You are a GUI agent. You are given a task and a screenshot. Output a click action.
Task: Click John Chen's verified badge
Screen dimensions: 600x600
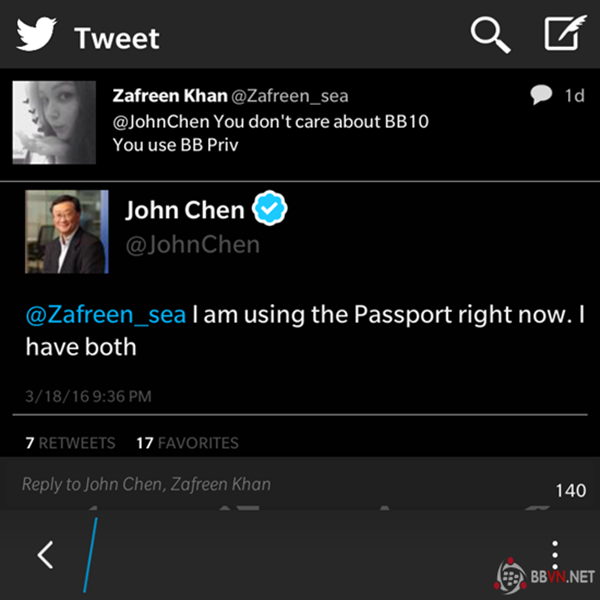click(x=269, y=208)
